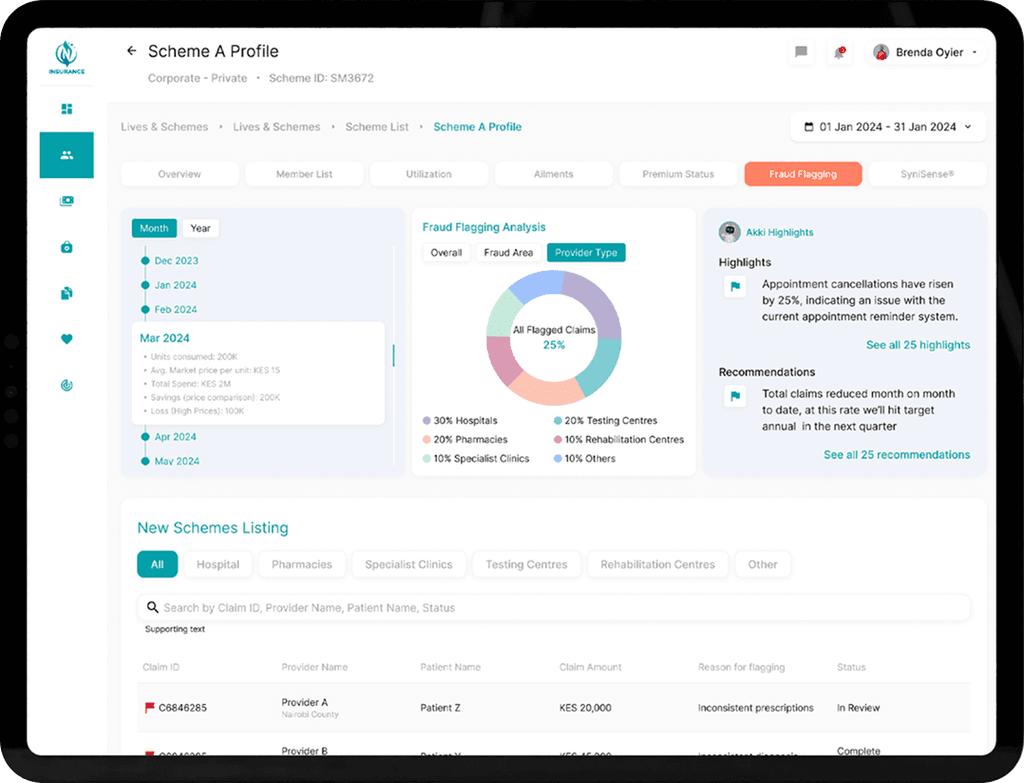Select Overall fraud analysis view

pyautogui.click(x=446, y=253)
